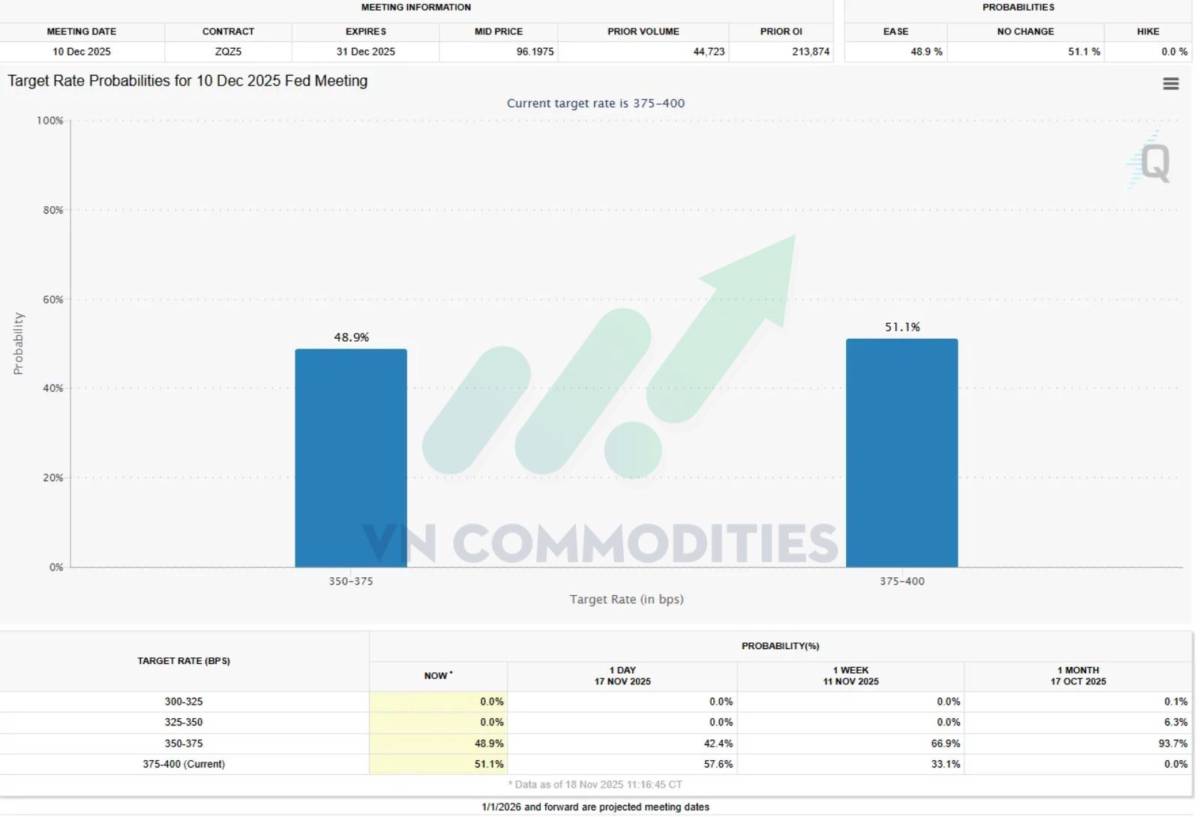
Task: Click the 1 WEEK 11 NOV 2025 header
Action: [851, 676]
